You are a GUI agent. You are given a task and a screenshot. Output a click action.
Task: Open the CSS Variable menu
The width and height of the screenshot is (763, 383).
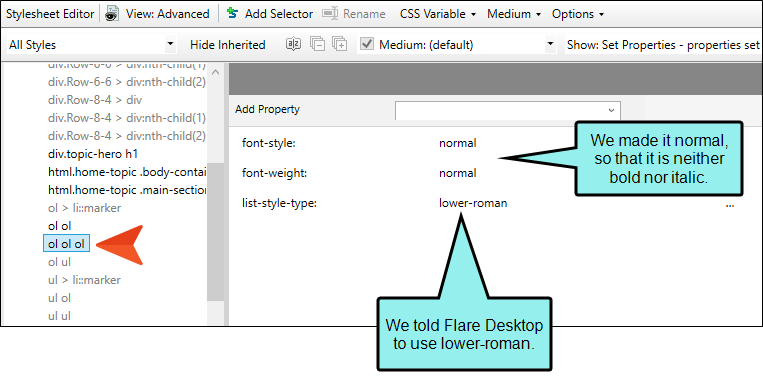point(437,14)
